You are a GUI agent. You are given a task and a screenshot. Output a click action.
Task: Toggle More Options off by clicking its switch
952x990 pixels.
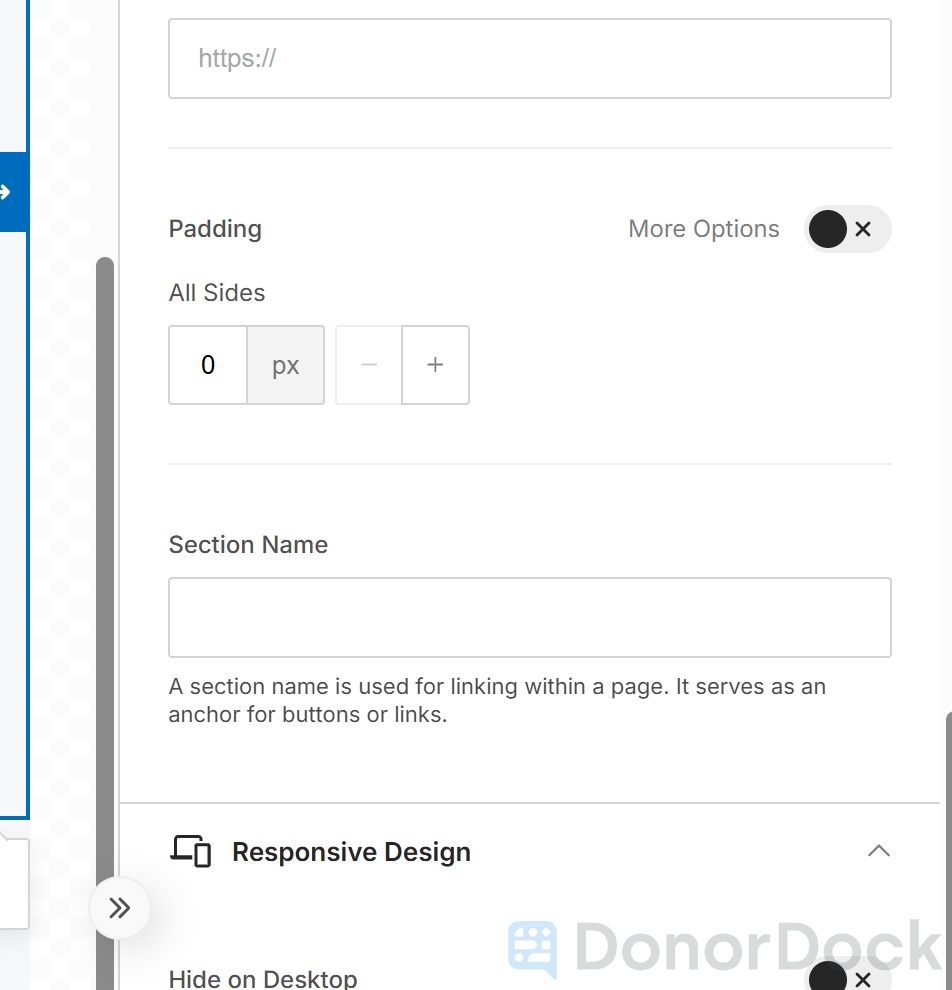847,229
